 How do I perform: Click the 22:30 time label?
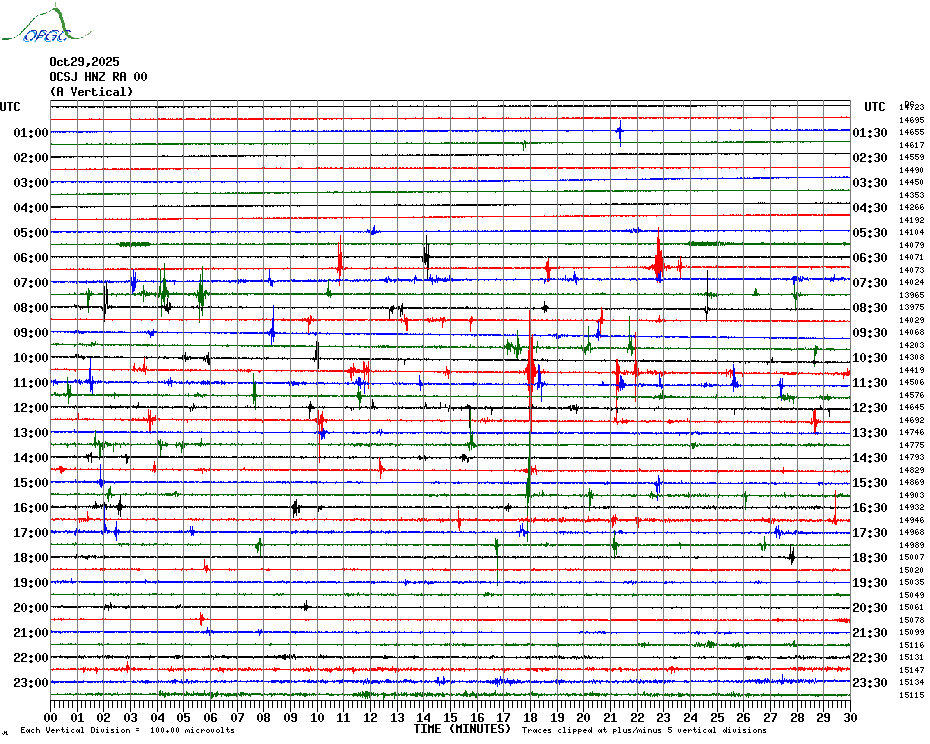click(870, 657)
